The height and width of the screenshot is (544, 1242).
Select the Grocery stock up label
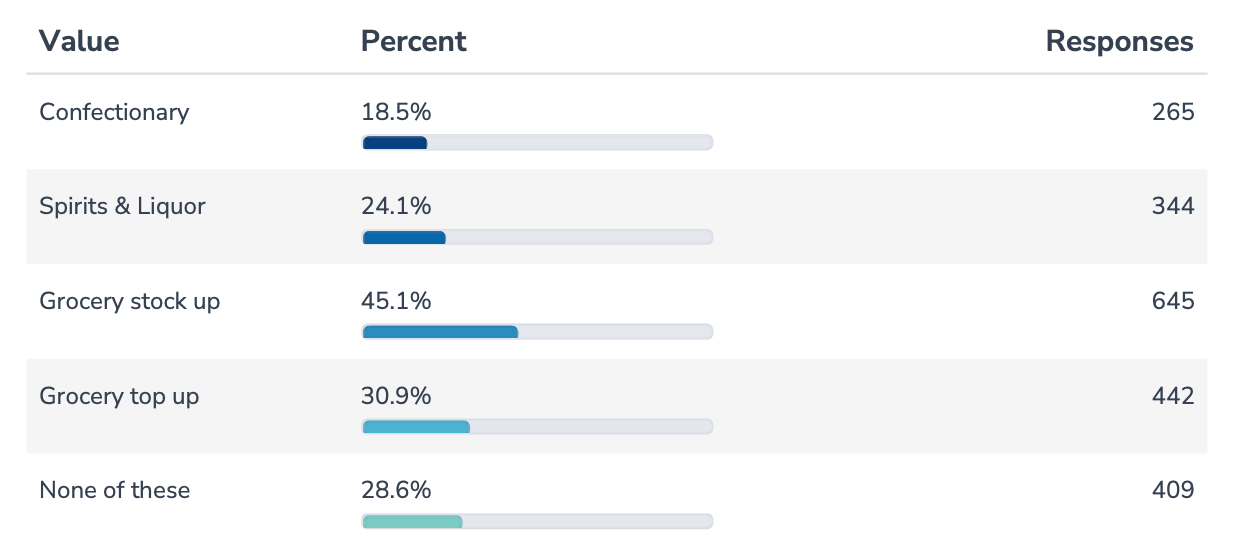pos(129,301)
